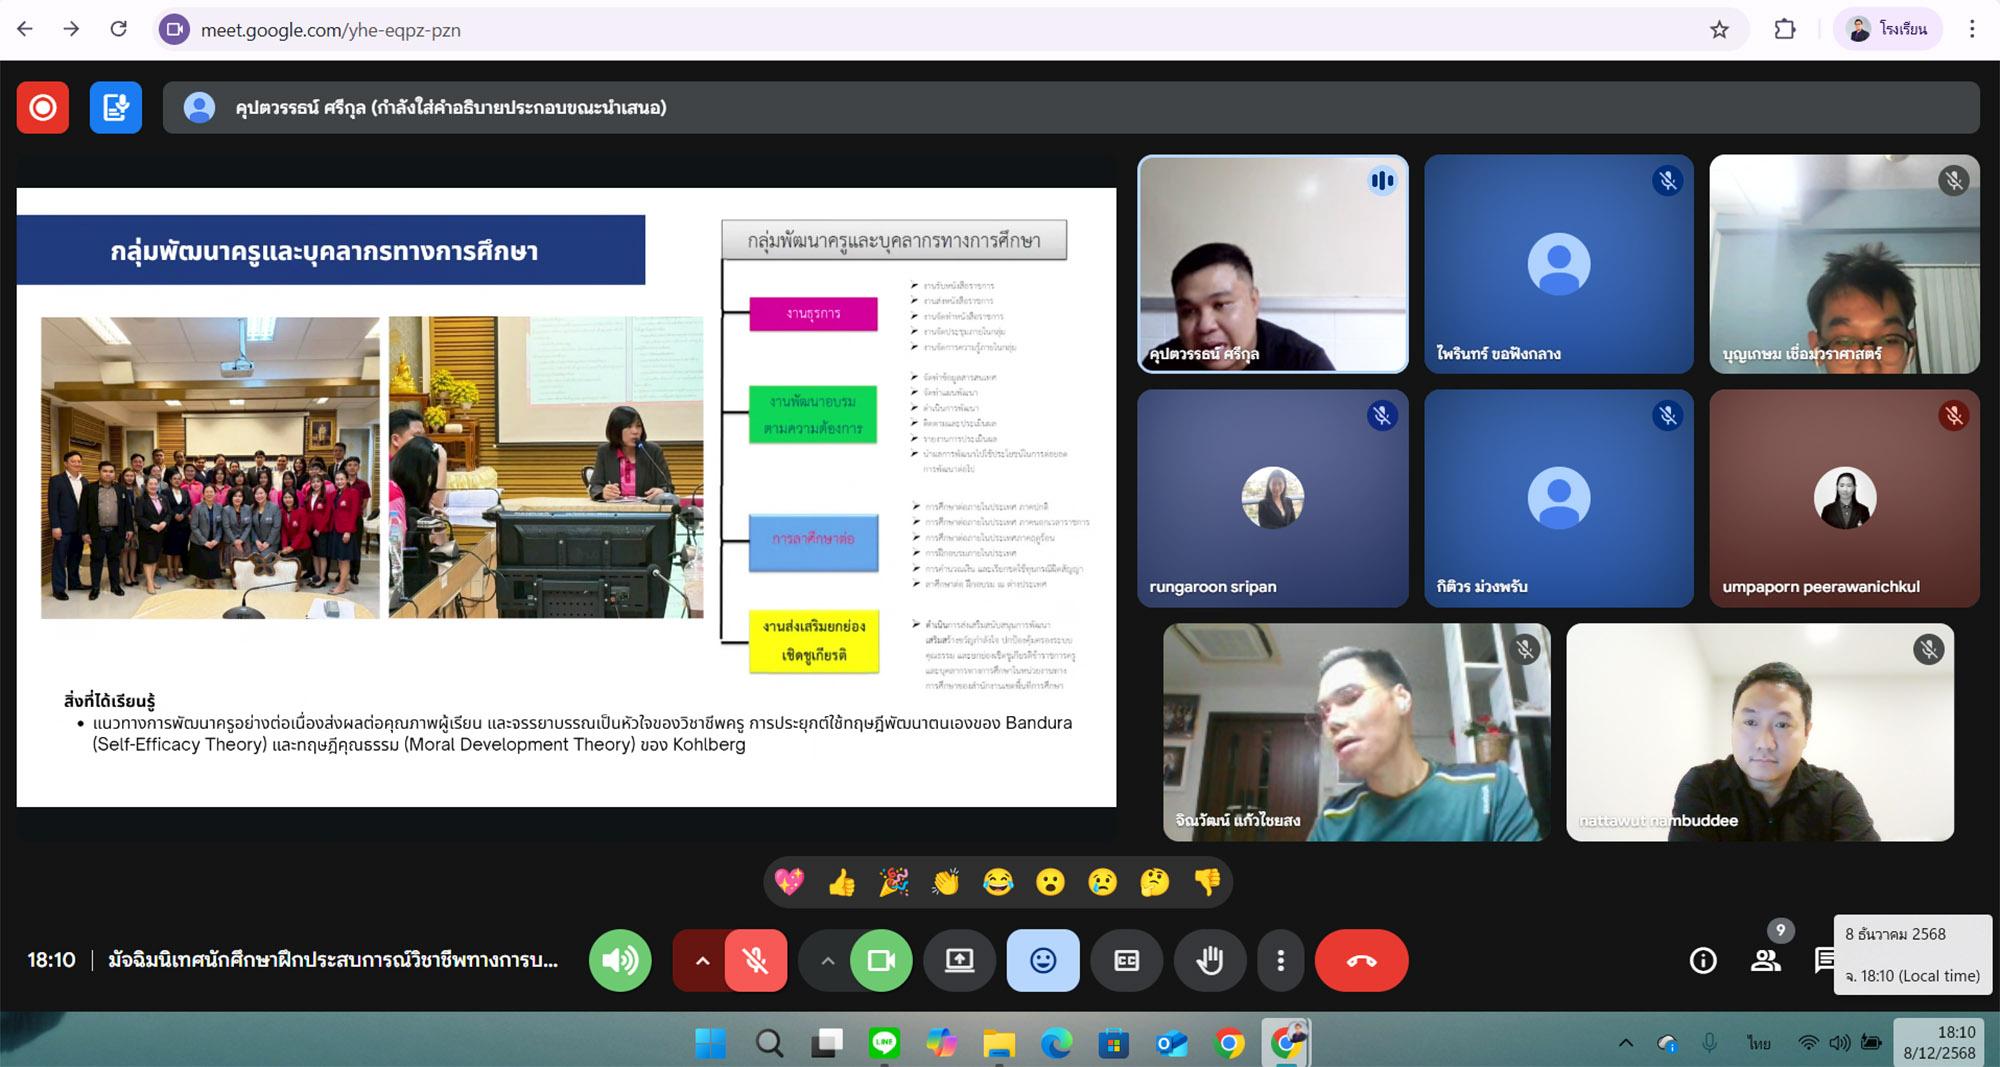Open LINE app from the taskbar
Screen dimensions: 2000x1067
[x=884, y=1044]
